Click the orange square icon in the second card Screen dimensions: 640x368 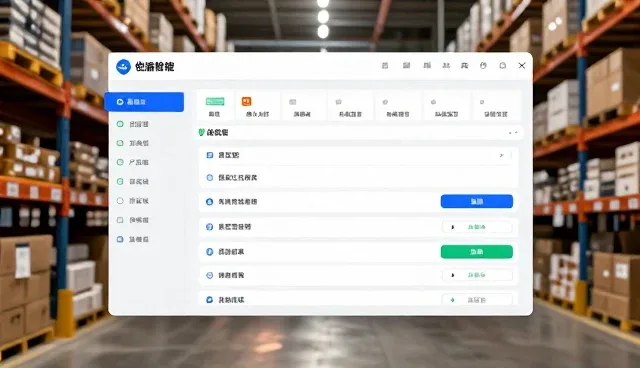pyautogui.click(x=247, y=101)
